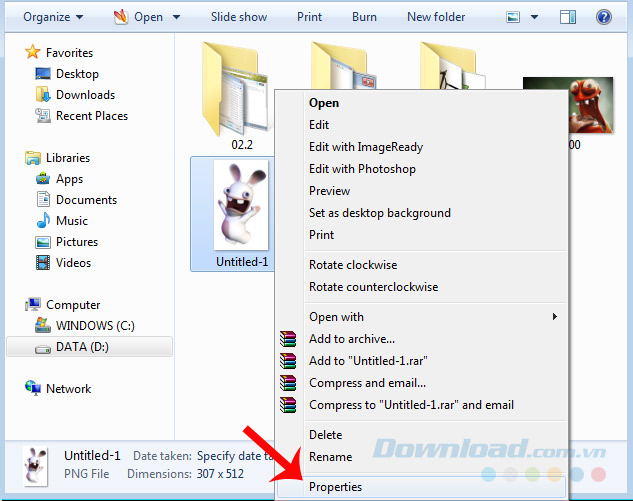Image resolution: width=633 pixels, height=501 pixels.
Task: Select the Downloads label in Favorites
Action: coord(86,94)
